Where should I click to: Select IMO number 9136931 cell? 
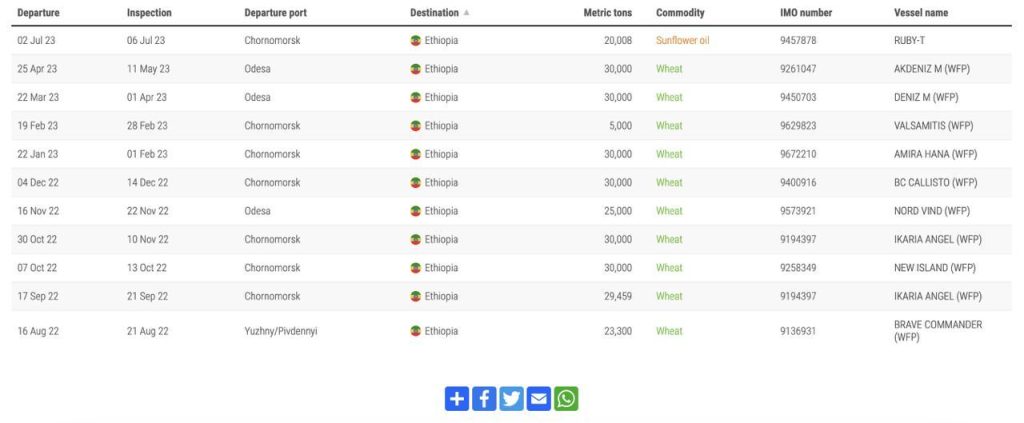click(x=798, y=331)
